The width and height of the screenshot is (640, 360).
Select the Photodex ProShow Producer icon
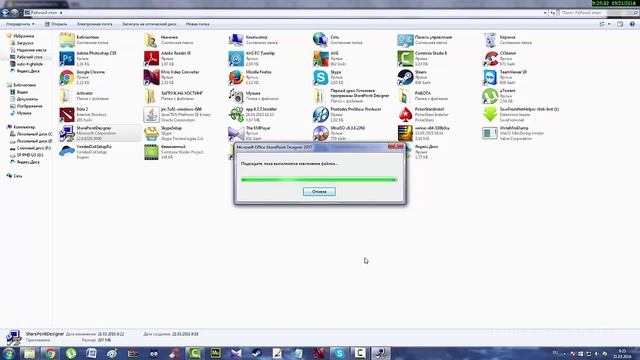click(320, 115)
